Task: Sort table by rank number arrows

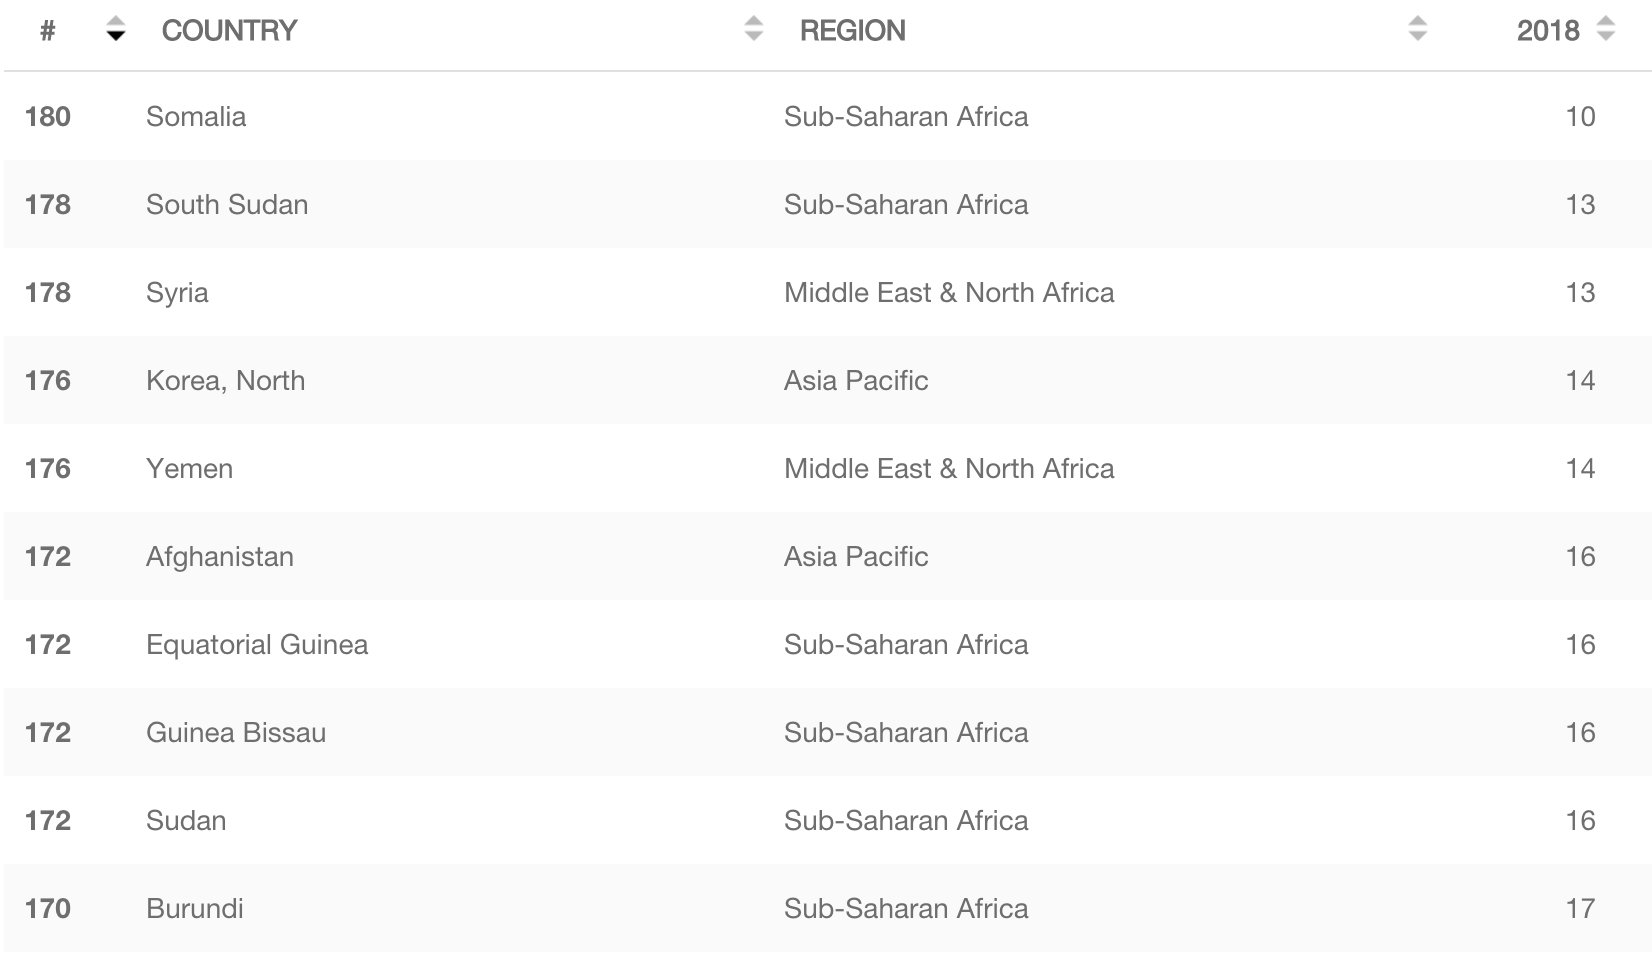Action: pyautogui.click(x=116, y=30)
